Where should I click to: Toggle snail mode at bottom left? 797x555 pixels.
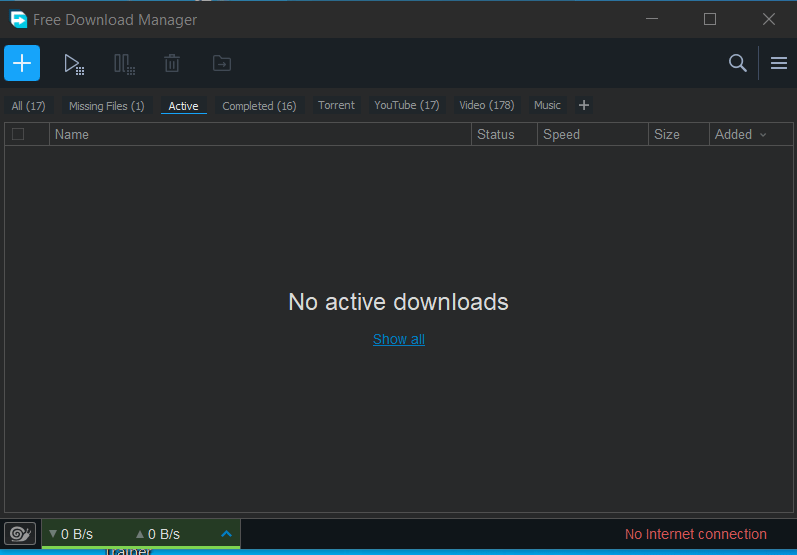point(20,534)
